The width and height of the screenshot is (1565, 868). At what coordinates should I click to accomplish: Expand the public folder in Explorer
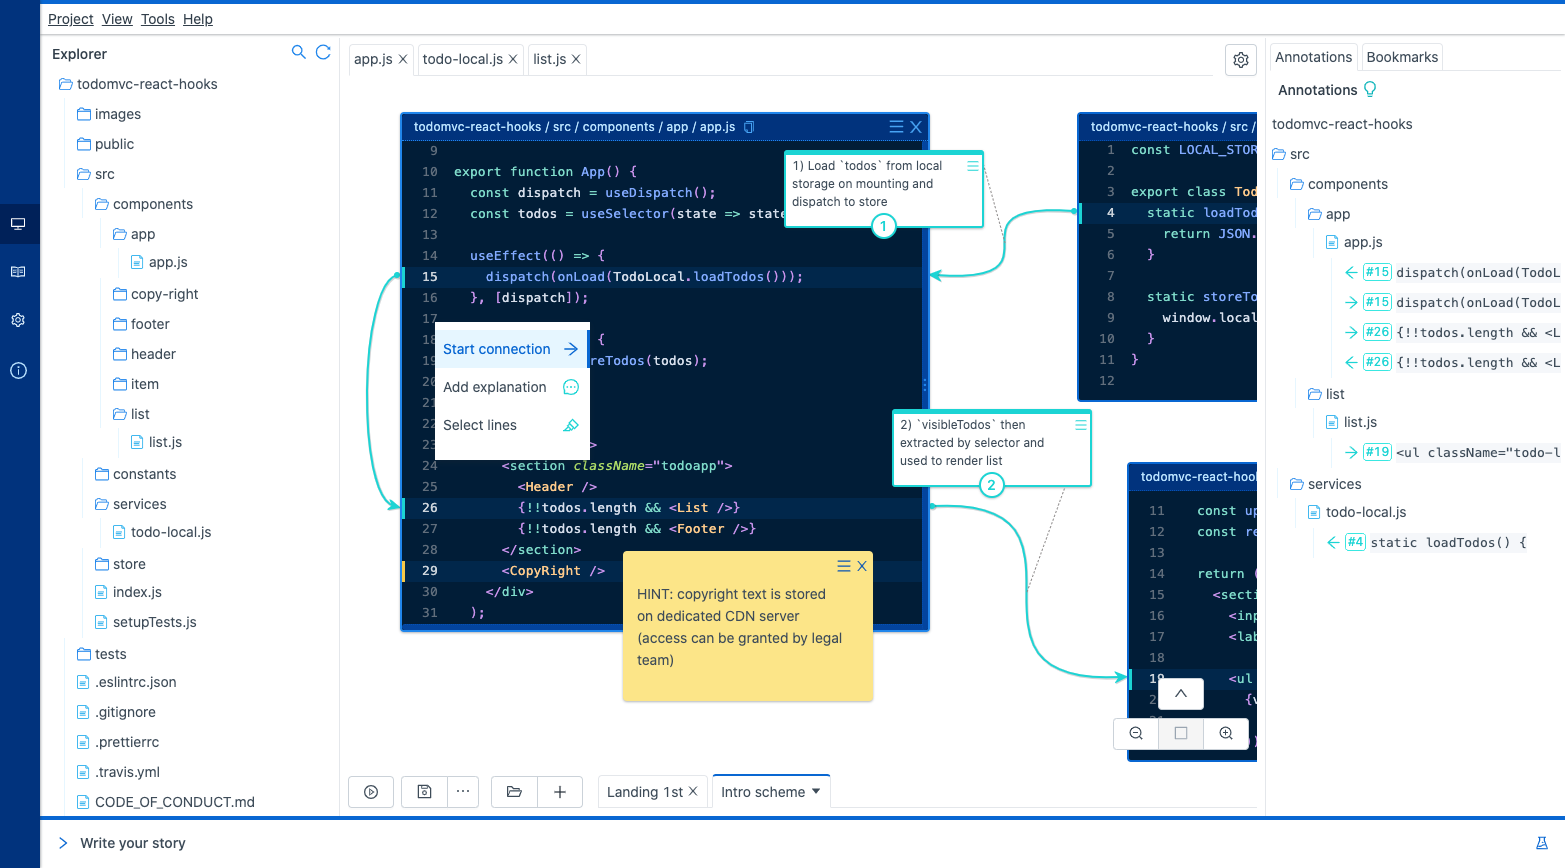(x=105, y=144)
